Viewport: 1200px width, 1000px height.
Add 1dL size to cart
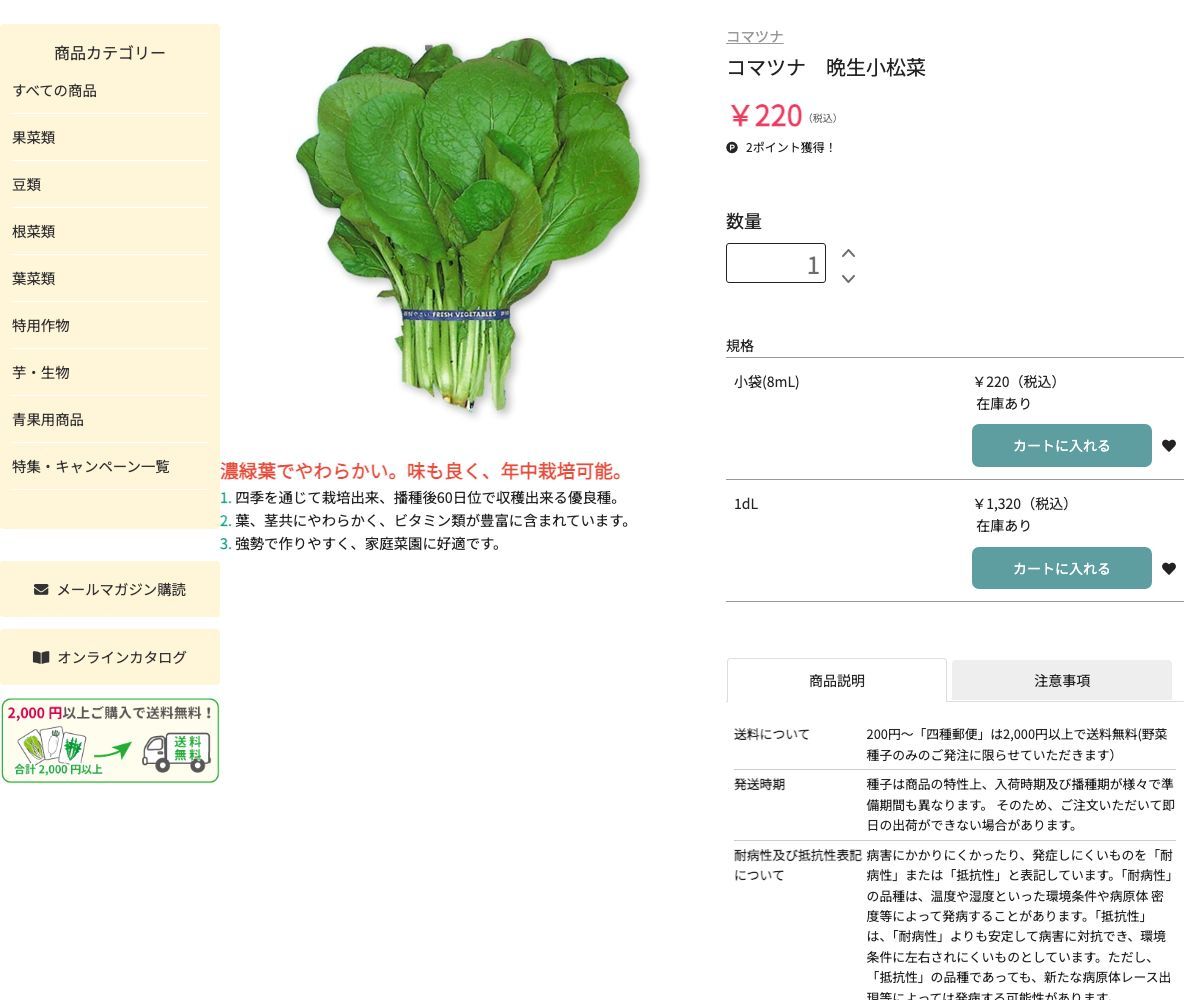[1061, 568]
